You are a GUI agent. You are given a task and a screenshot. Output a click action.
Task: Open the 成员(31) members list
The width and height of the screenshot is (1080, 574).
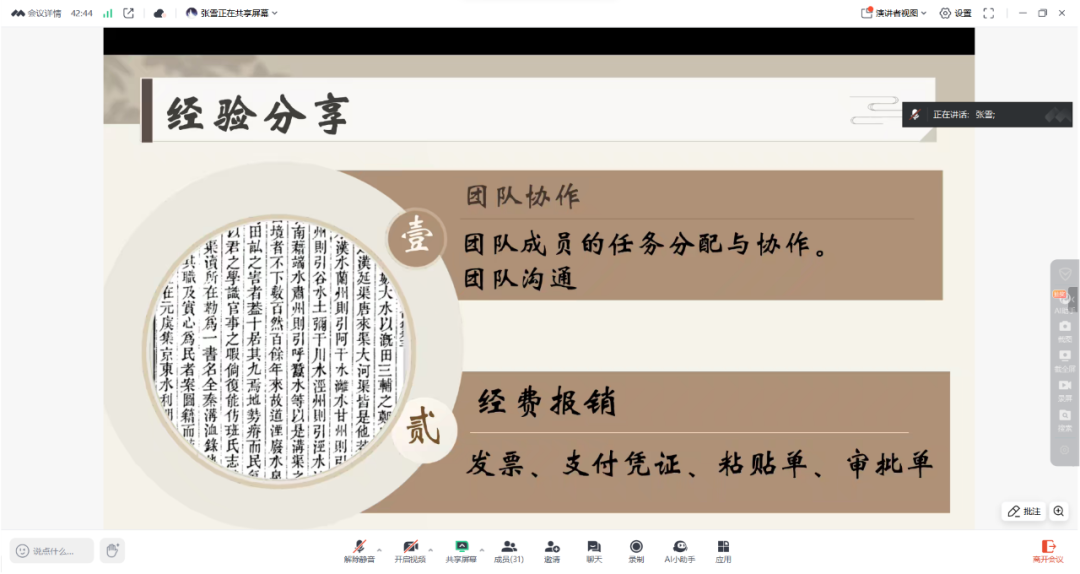(x=509, y=551)
